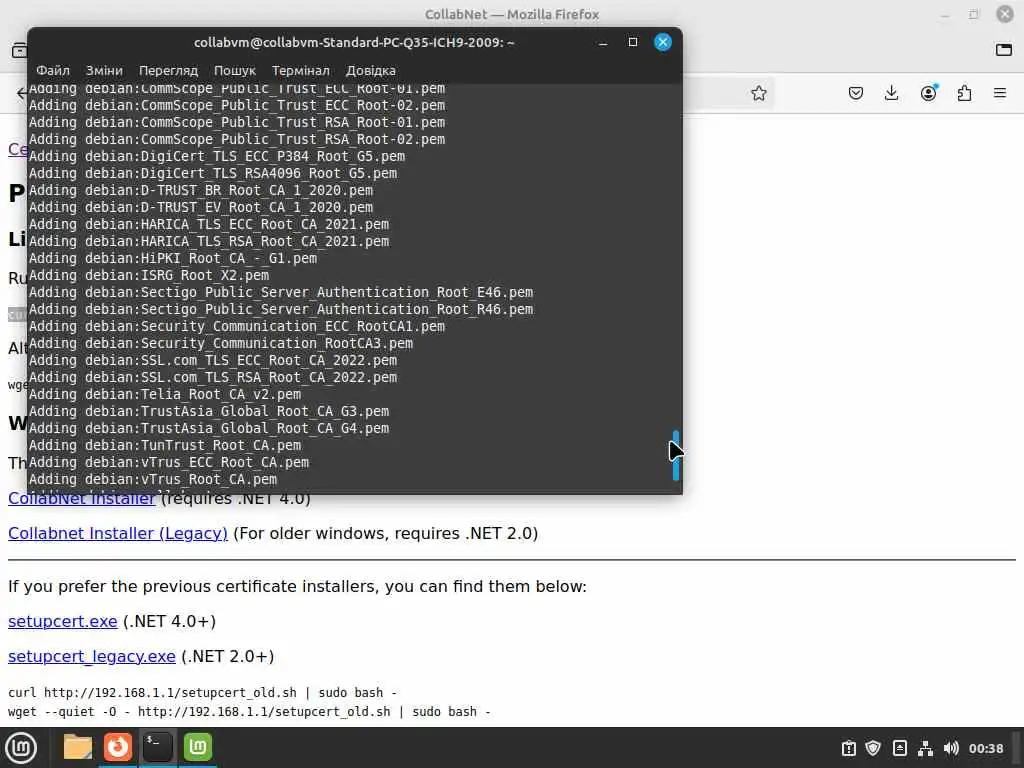Download setupcert.exe link
1024x768 pixels.
click(63, 621)
